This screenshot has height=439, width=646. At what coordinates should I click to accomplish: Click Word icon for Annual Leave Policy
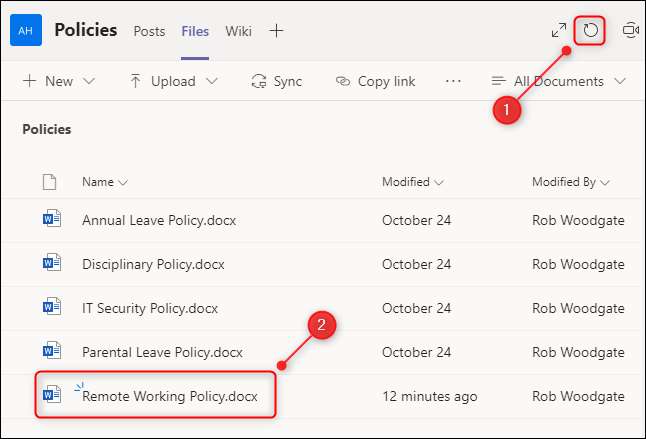[51, 219]
